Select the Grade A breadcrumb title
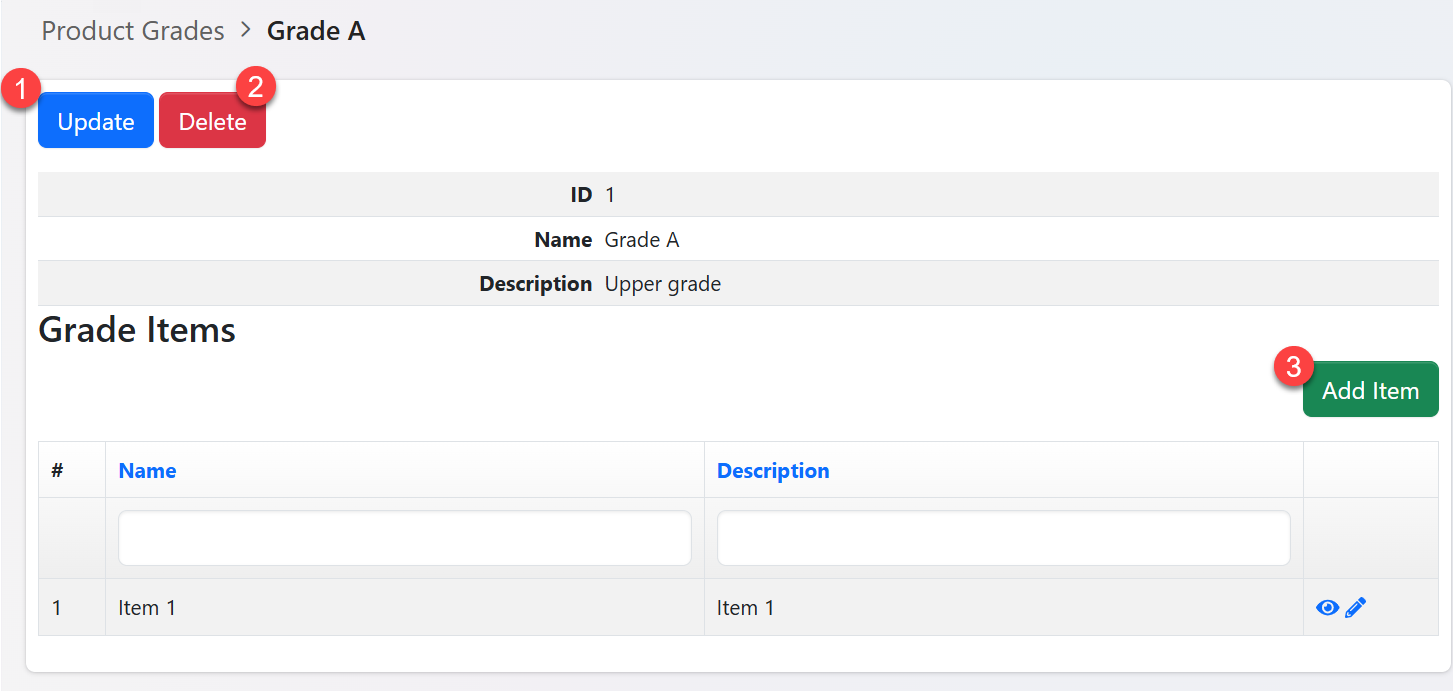Image resolution: width=1453 pixels, height=691 pixels. coord(316,31)
